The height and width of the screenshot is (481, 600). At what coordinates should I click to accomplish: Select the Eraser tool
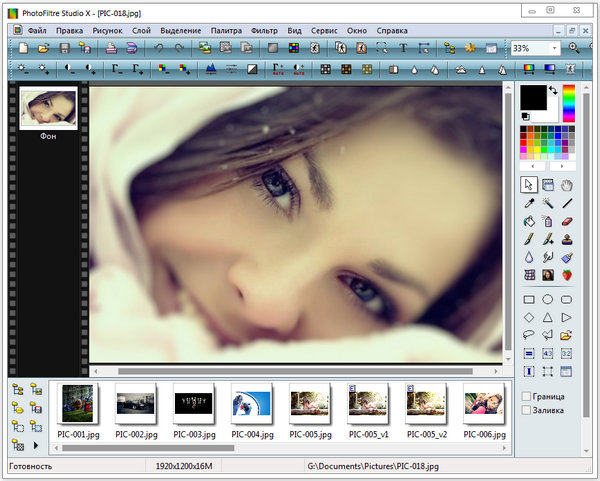[x=567, y=221]
